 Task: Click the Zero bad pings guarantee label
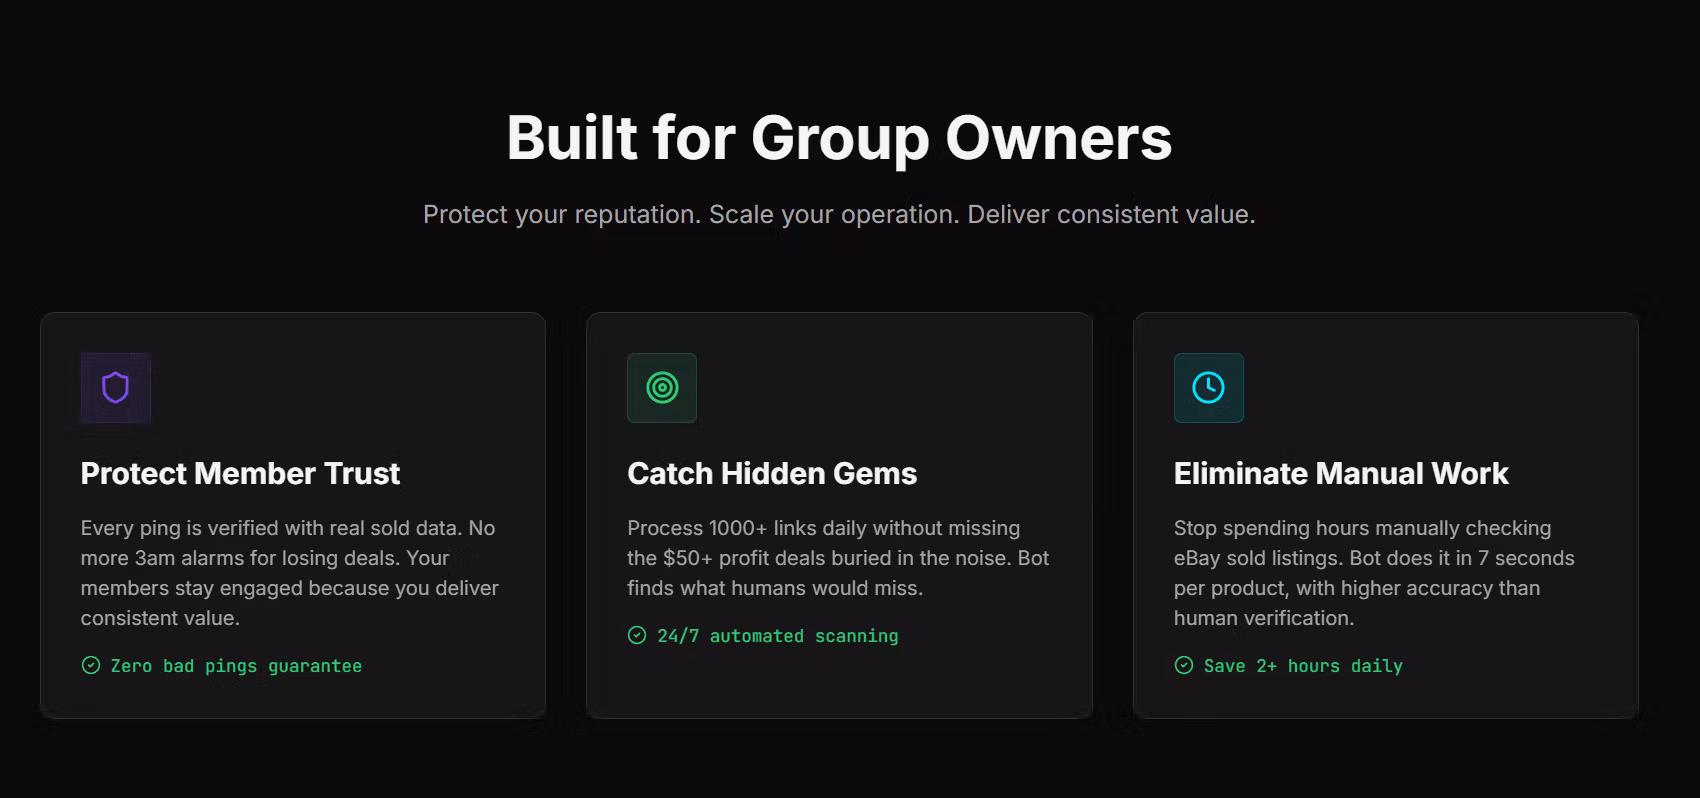click(236, 666)
